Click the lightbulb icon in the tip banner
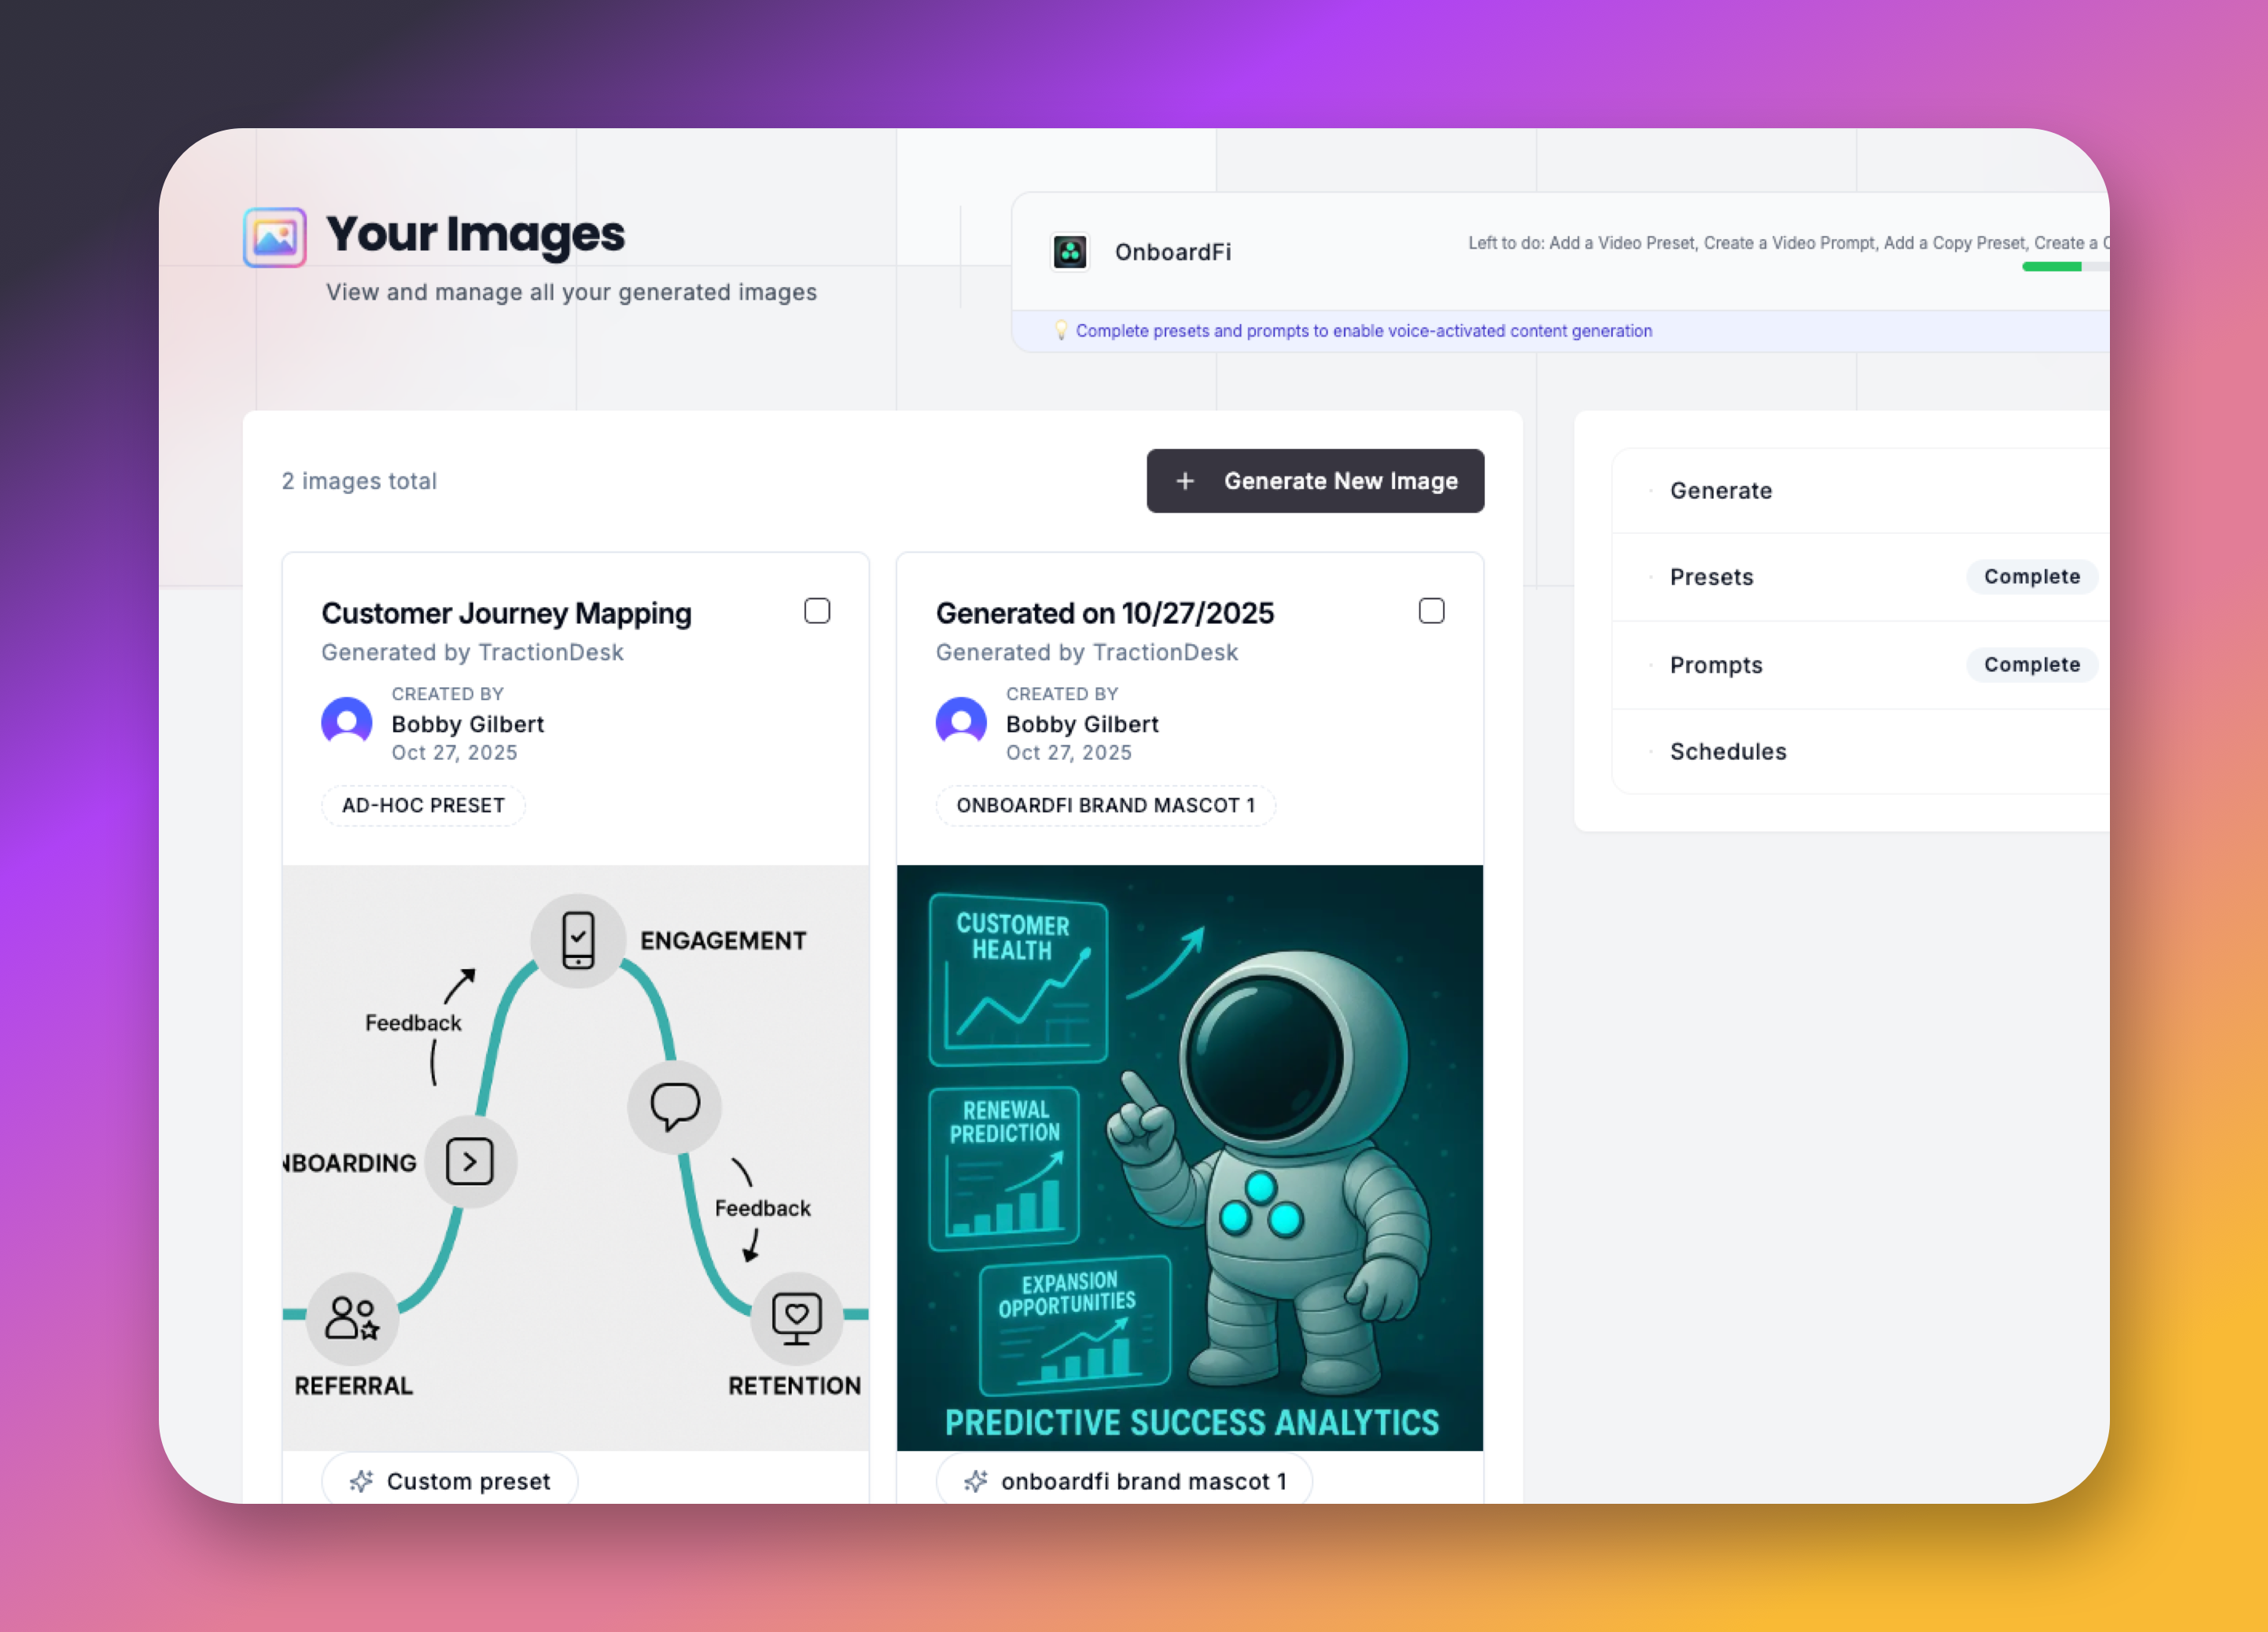 [1062, 330]
